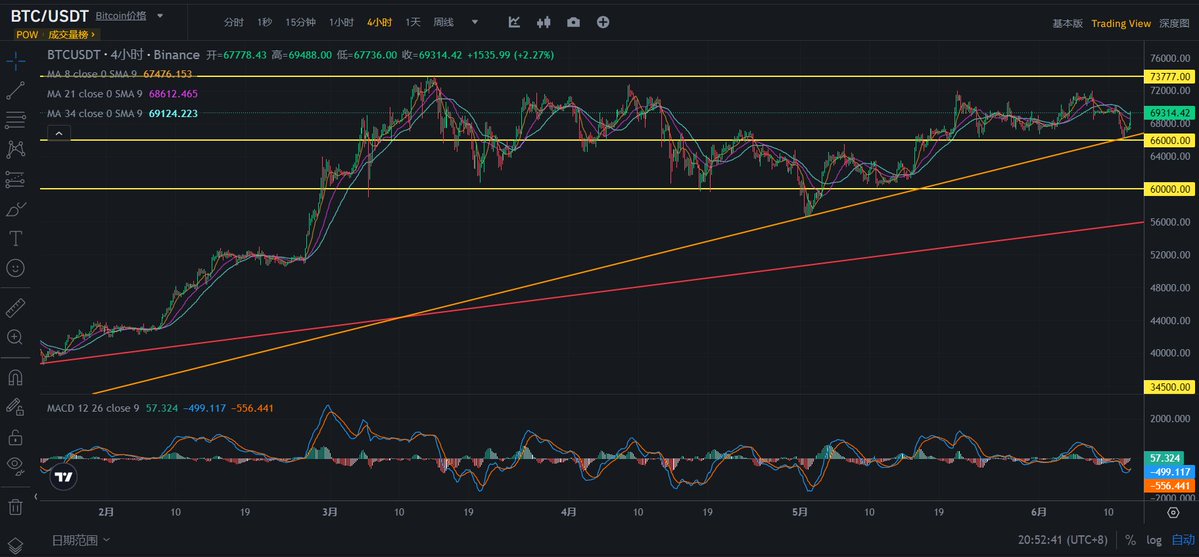Click the MA 34 close indicator legend
This screenshot has width=1199, height=557.
click(x=122, y=113)
